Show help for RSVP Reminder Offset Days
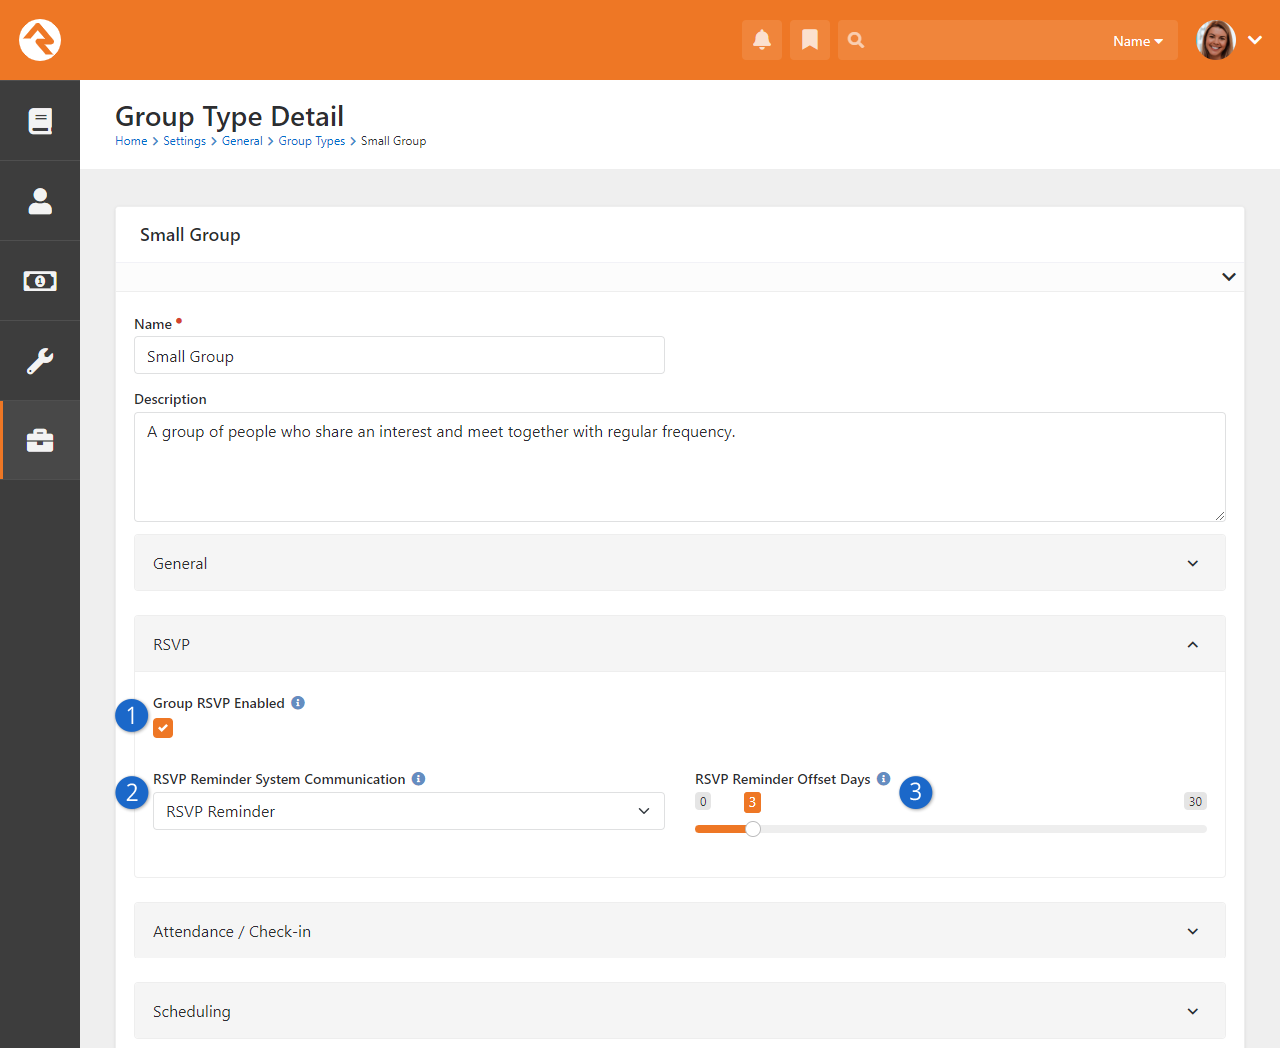1280x1048 pixels. click(884, 779)
